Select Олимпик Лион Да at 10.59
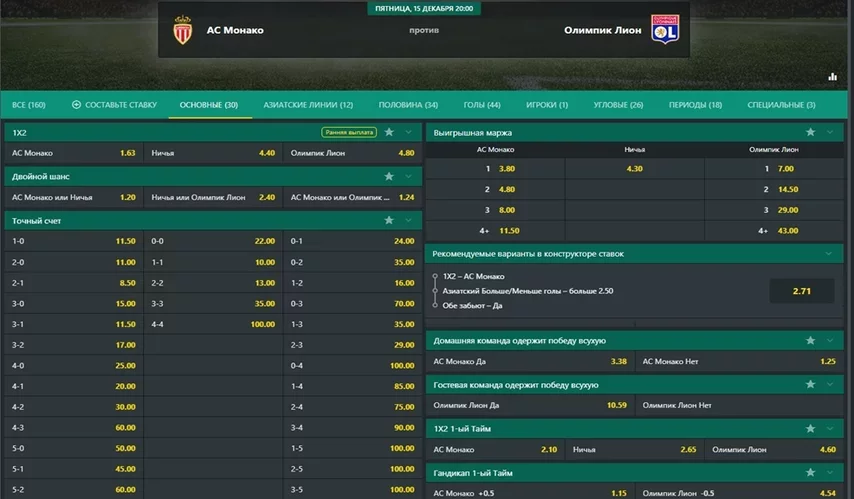854x499 pixels. point(530,405)
